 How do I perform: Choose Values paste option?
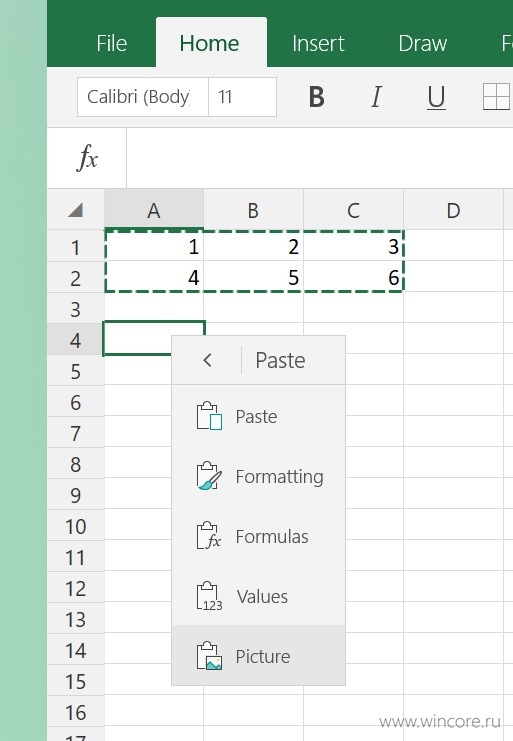coord(258,596)
